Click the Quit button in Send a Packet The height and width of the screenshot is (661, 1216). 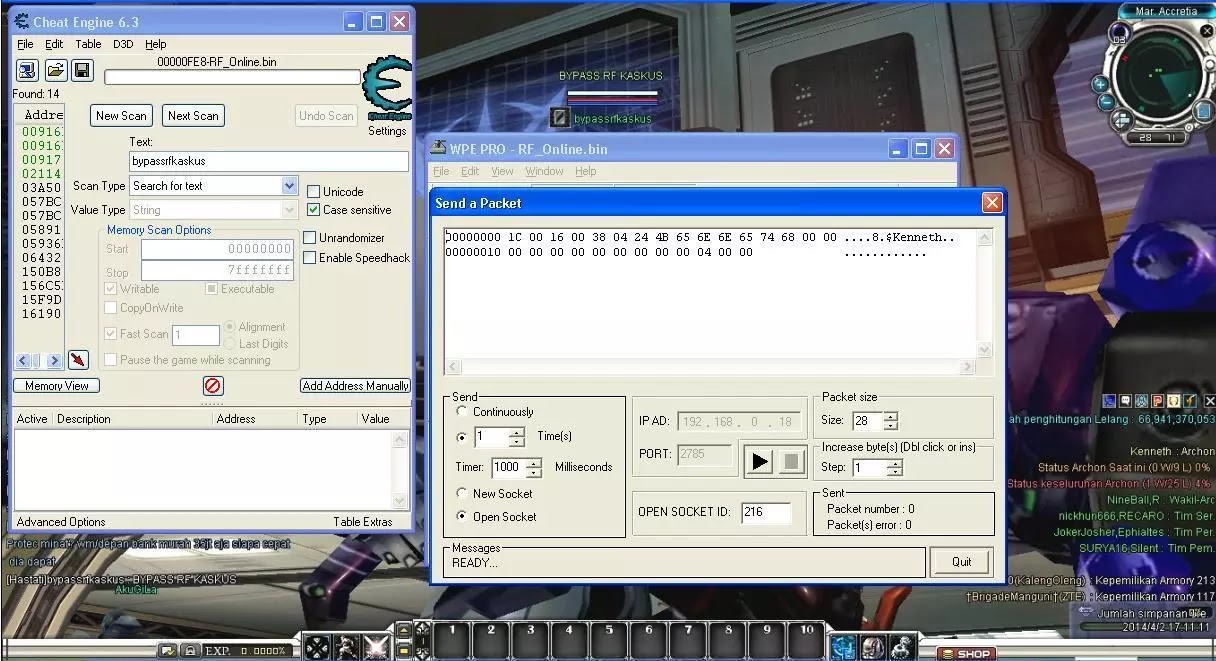pyautogui.click(x=961, y=562)
